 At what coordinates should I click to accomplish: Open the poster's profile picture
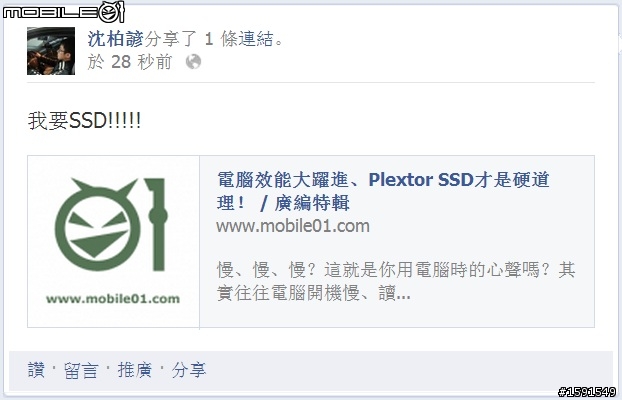pos(51,51)
